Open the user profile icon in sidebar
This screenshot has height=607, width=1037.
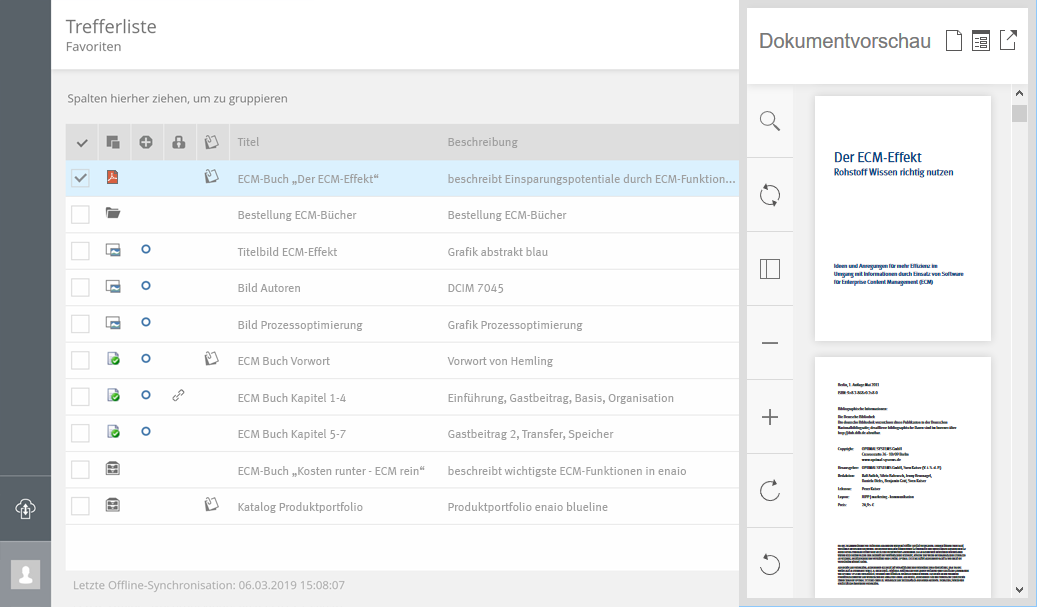click(26, 573)
